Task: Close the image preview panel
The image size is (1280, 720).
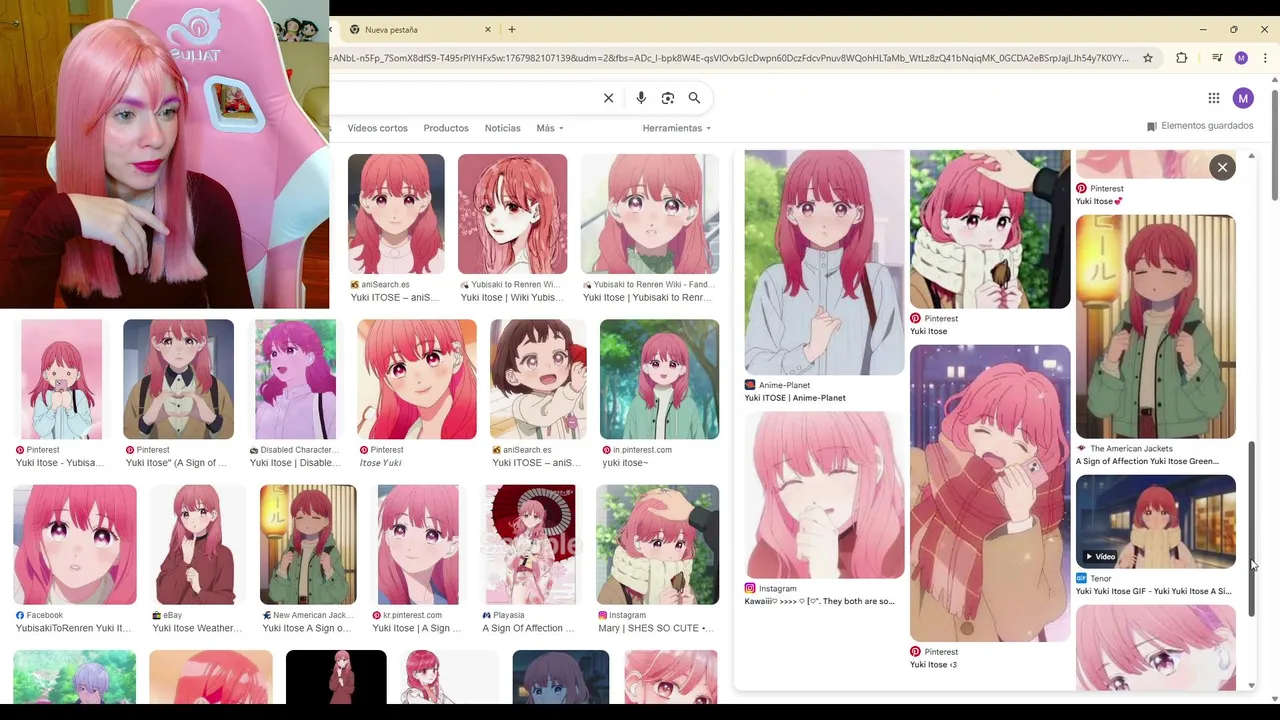Action: coord(1222,167)
